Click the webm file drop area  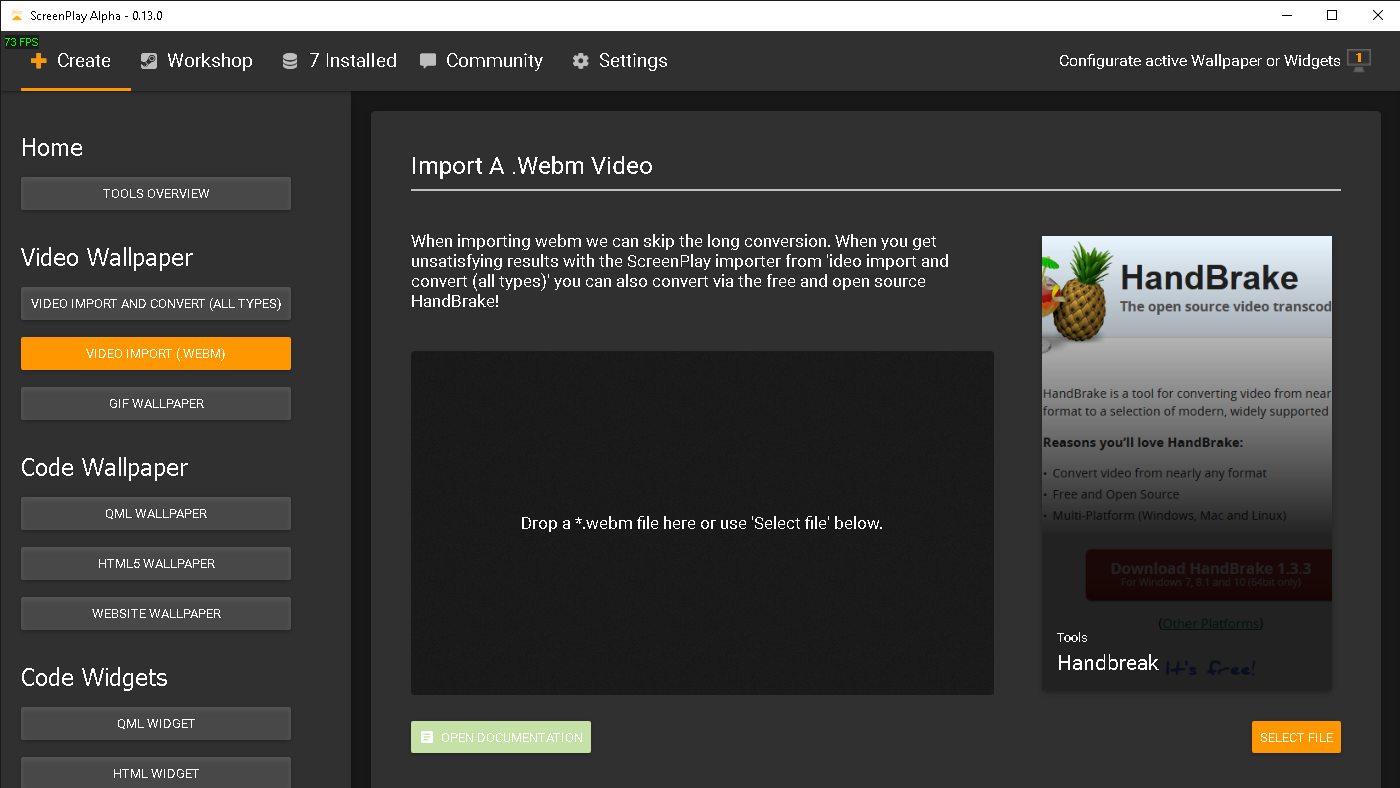click(x=702, y=523)
